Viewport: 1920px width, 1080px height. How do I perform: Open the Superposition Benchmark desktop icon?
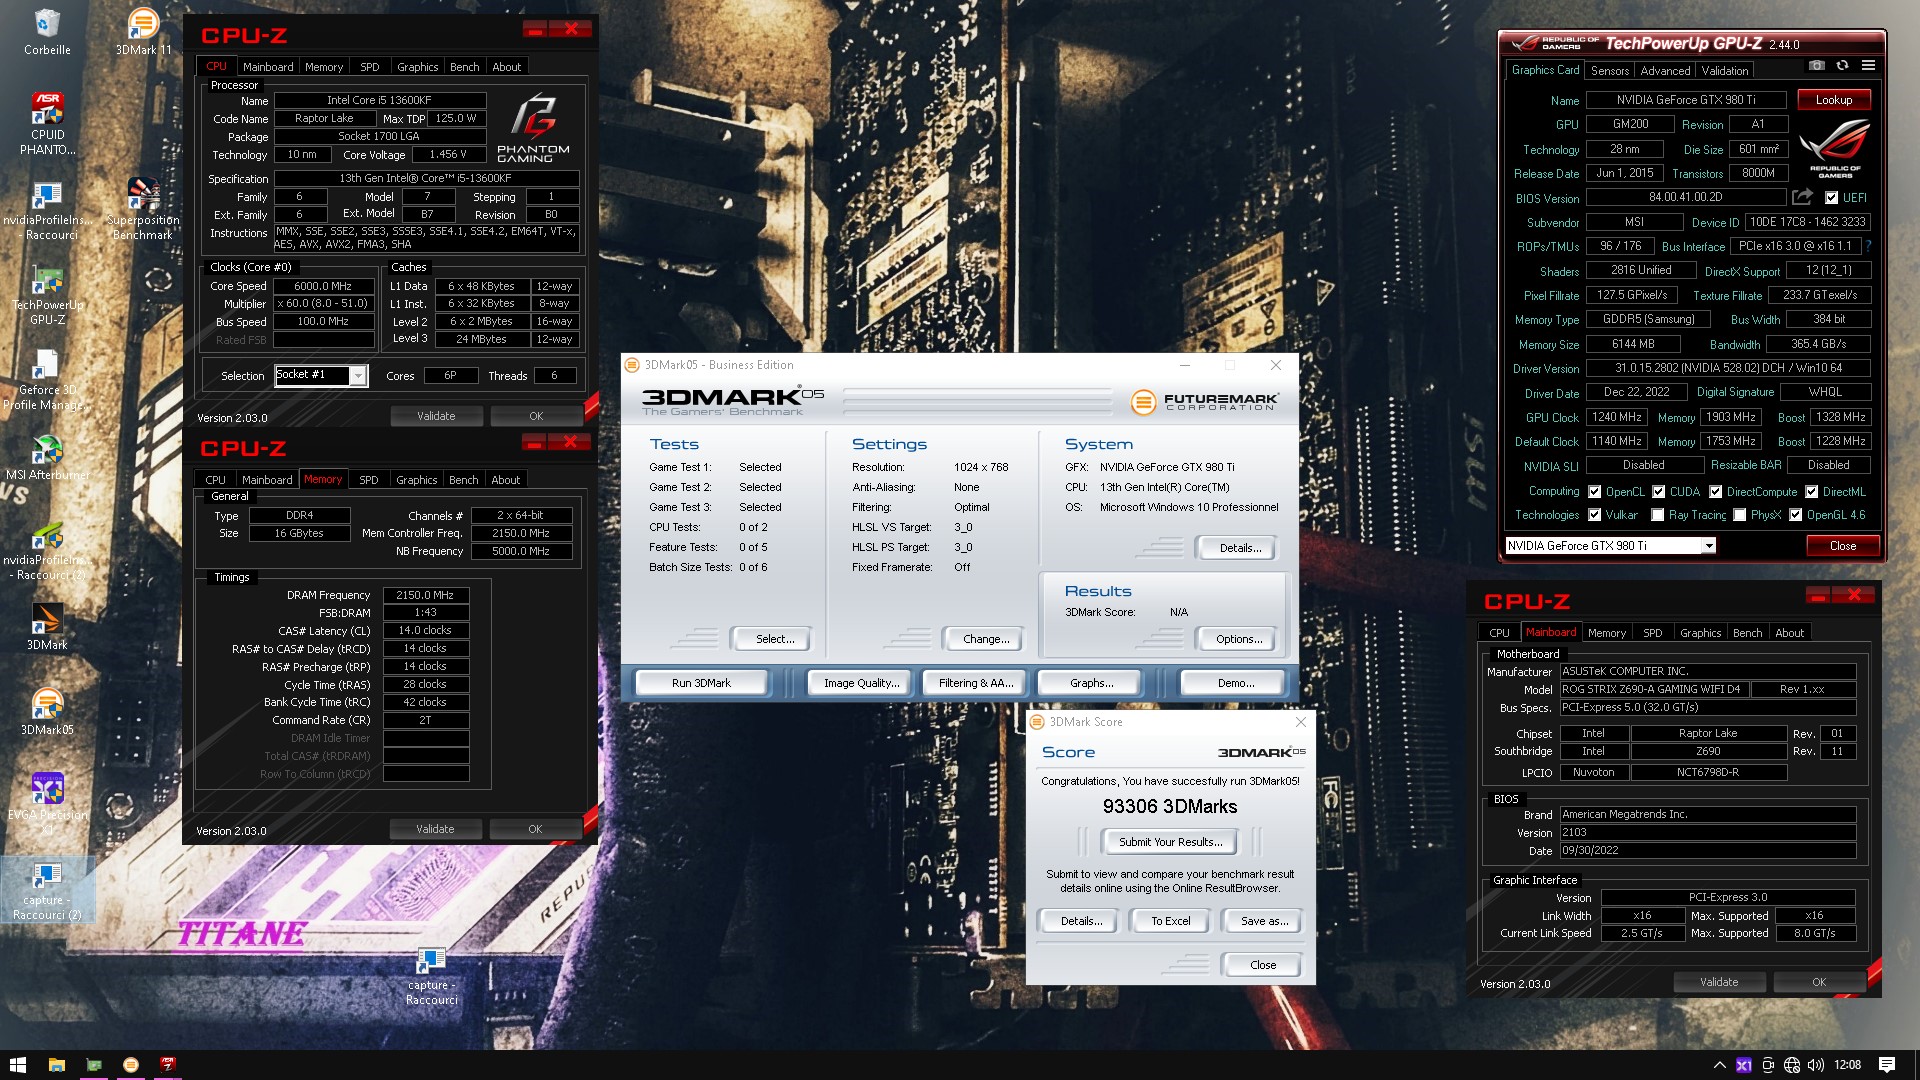(143, 209)
